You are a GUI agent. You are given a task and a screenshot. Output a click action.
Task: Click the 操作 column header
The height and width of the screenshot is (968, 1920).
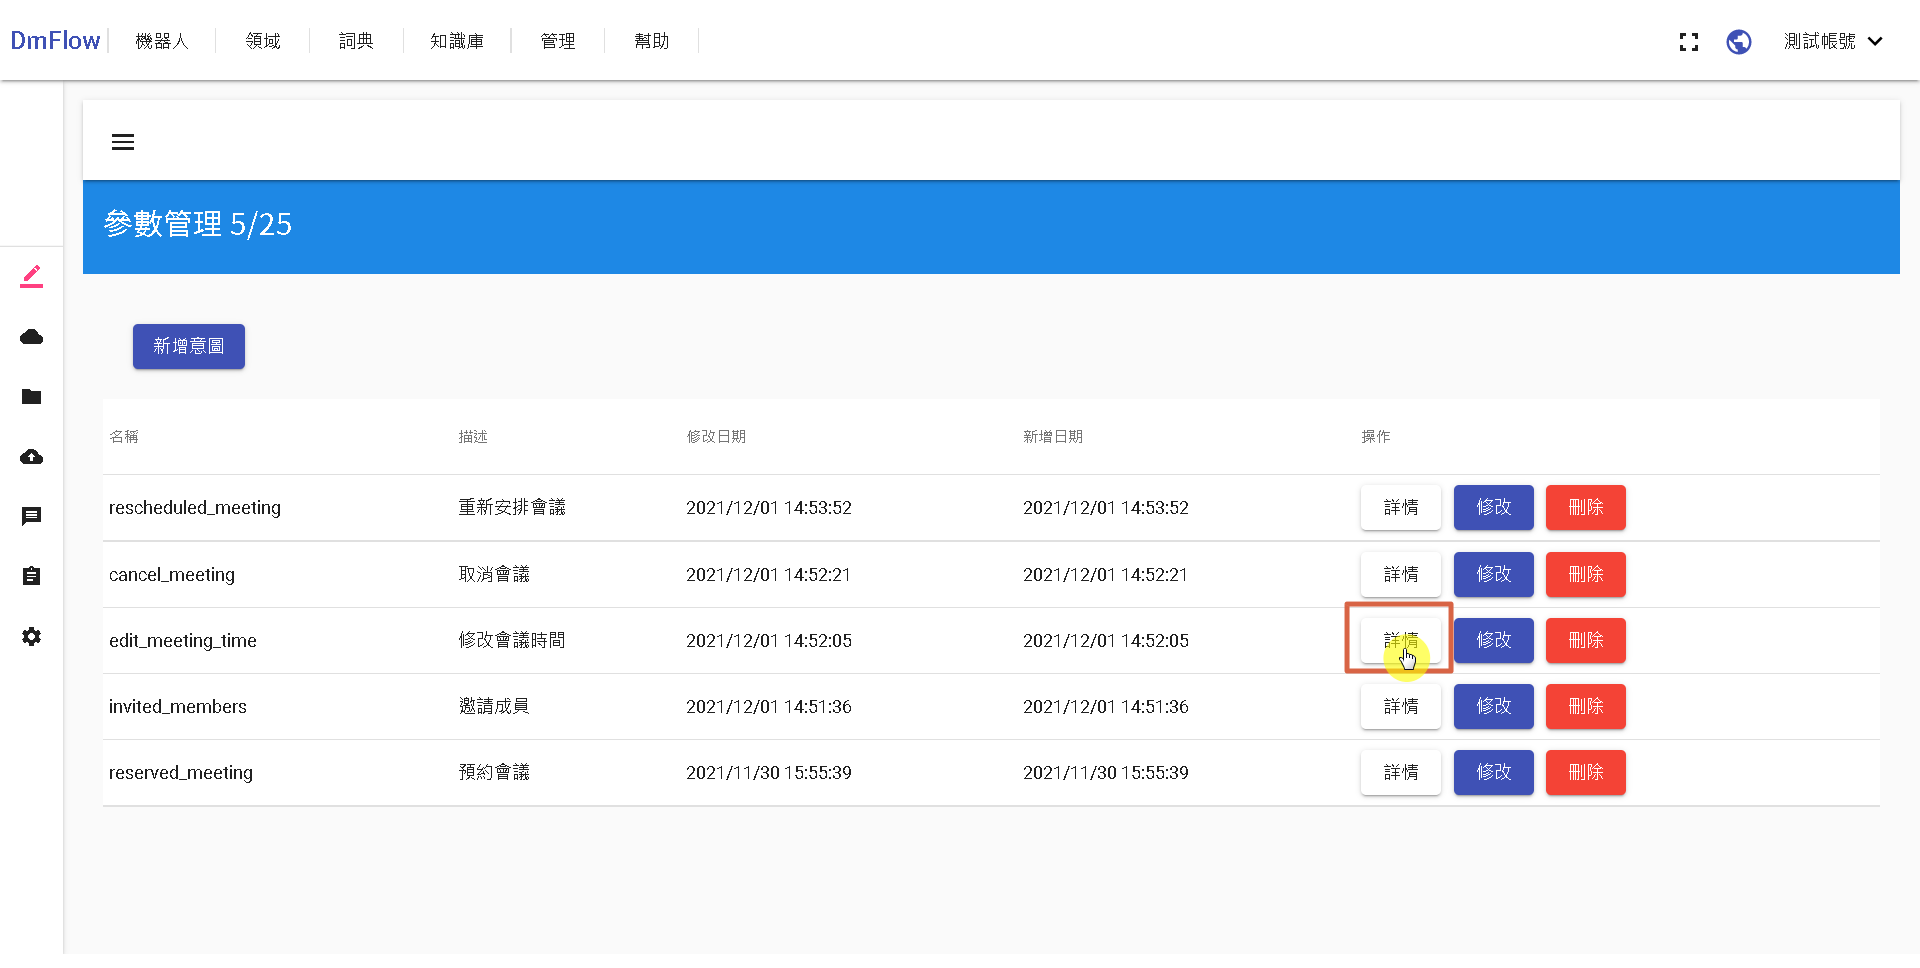coord(1376,437)
